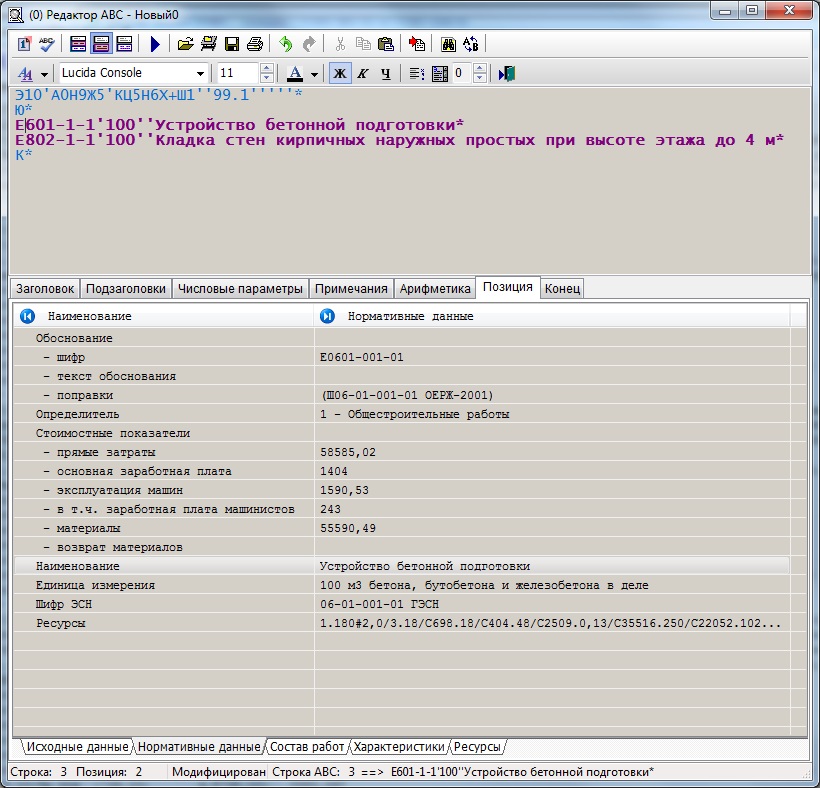Screen dimensions: 820x788
Task: Open the text style dropdown arrow
Action: pyautogui.click(x=43, y=73)
